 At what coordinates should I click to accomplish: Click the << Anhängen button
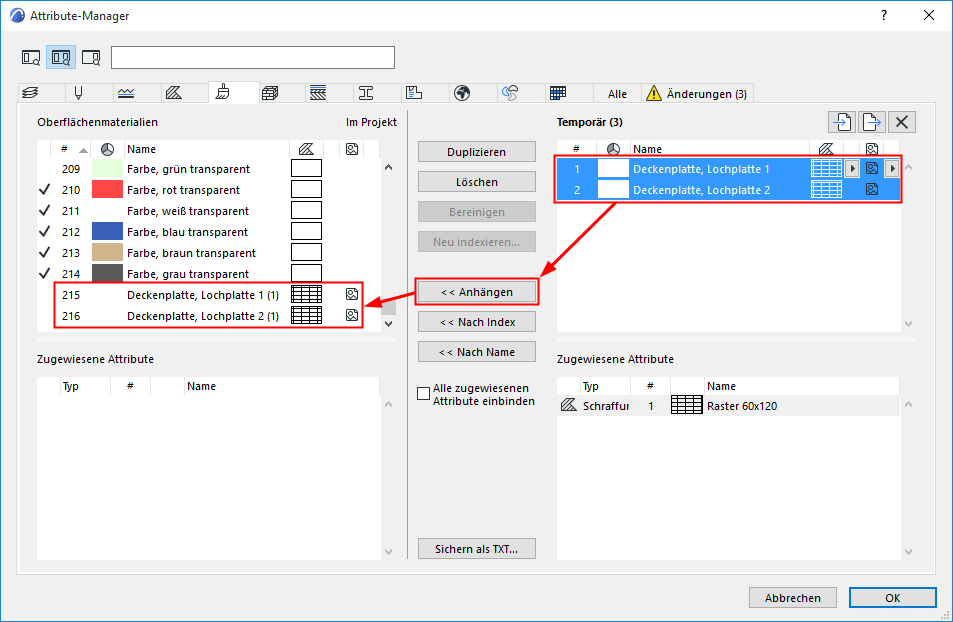[x=476, y=292]
